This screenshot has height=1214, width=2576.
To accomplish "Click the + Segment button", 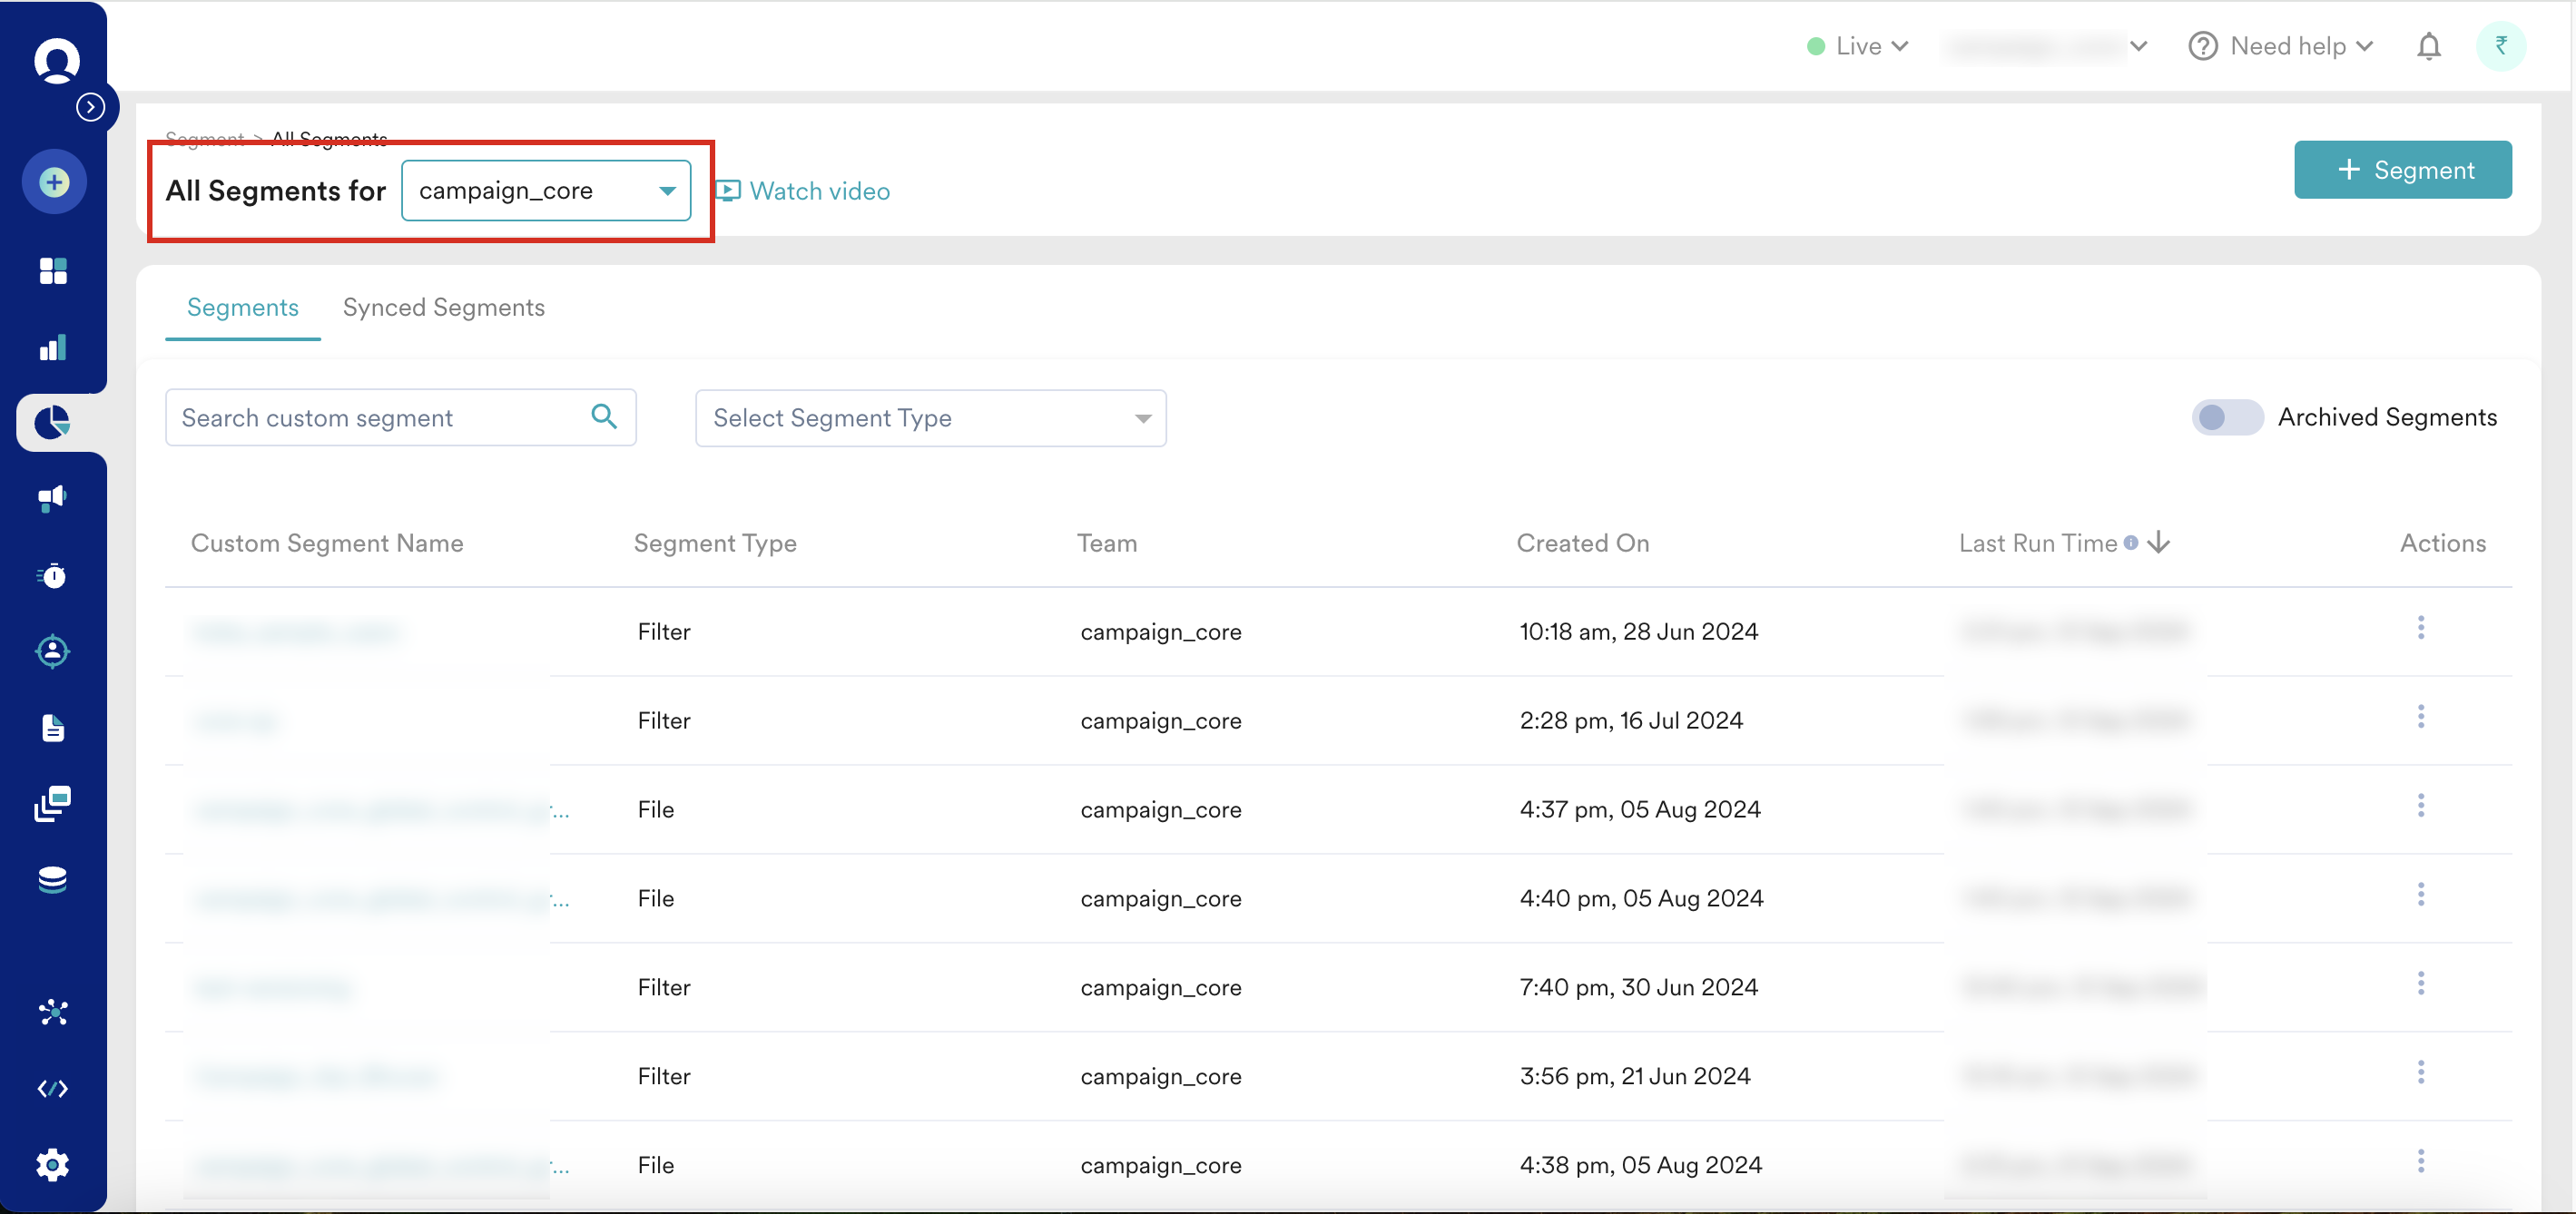I will pyautogui.click(x=2402, y=170).
